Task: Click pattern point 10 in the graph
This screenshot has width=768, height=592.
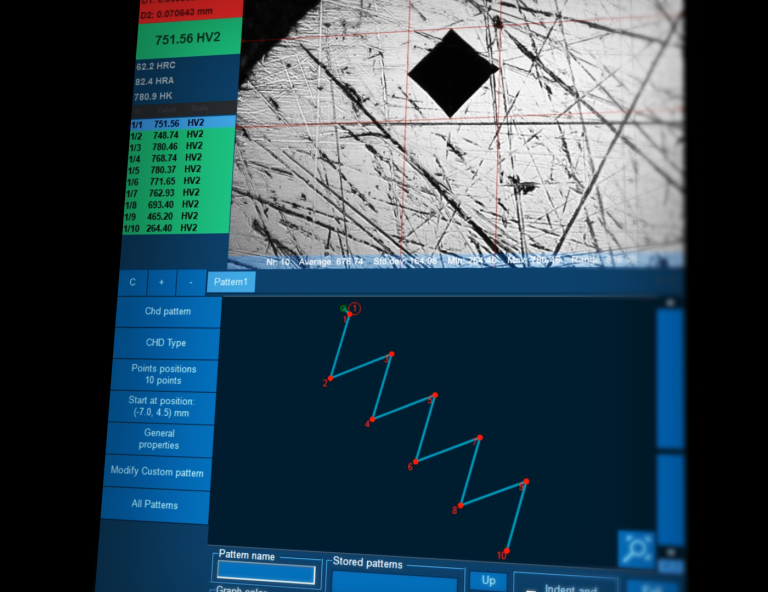Action: [x=507, y=551]
